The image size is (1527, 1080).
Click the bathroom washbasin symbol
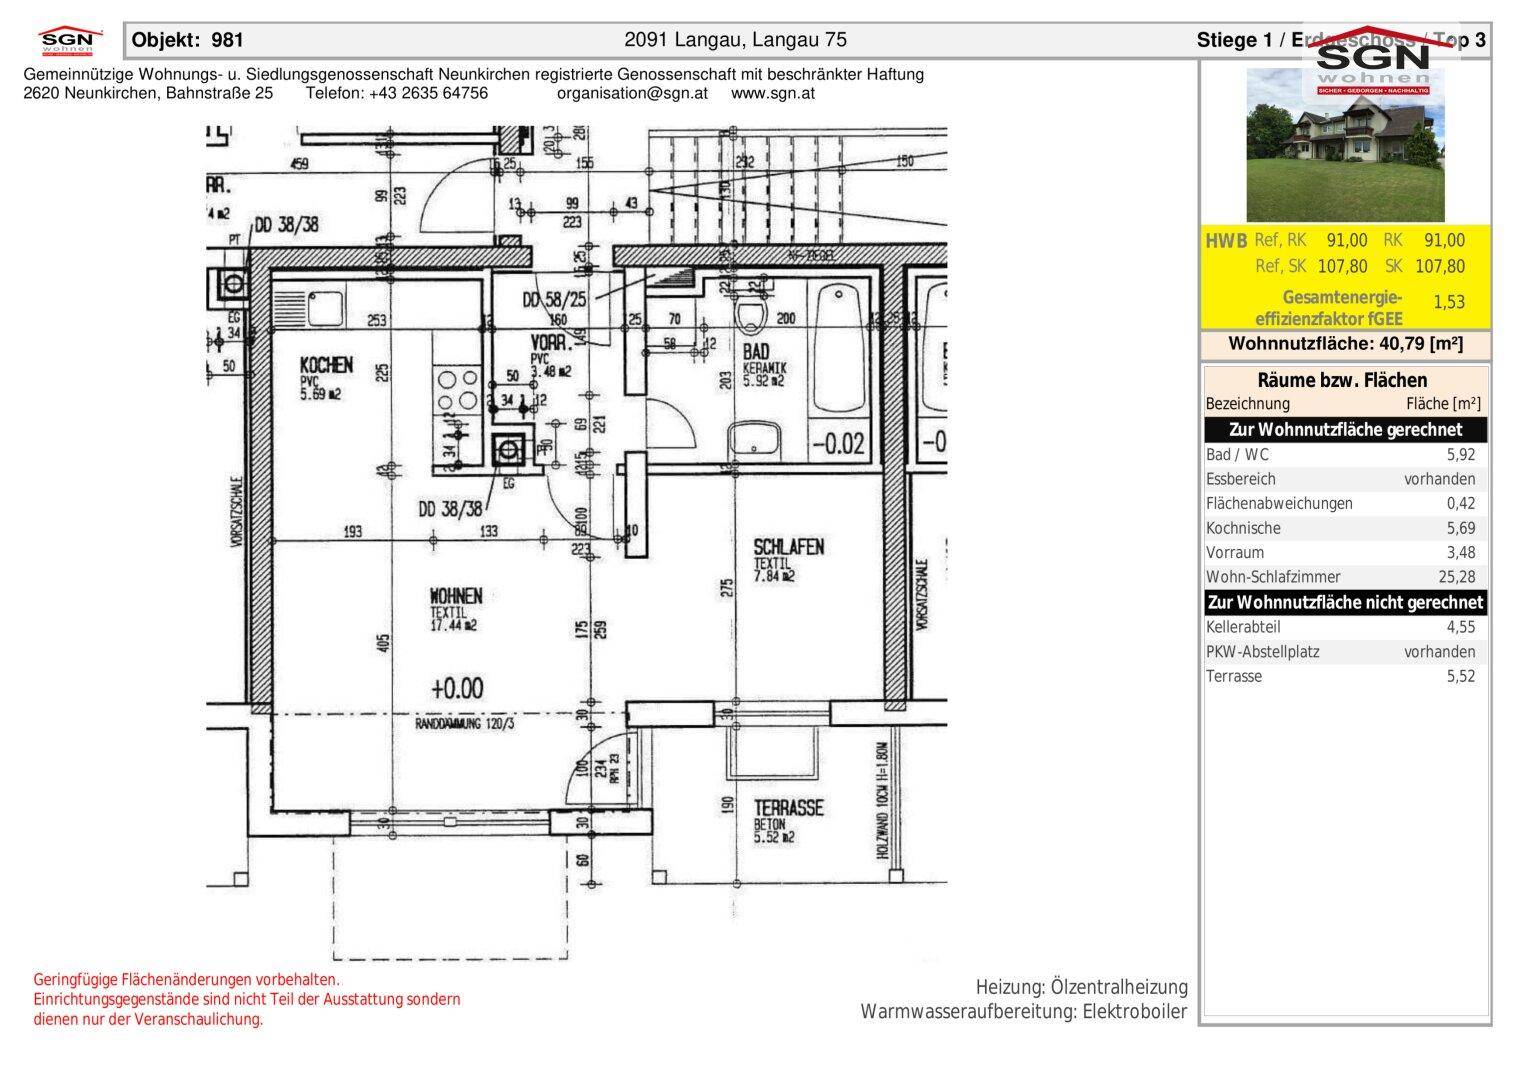click(755, 439)
